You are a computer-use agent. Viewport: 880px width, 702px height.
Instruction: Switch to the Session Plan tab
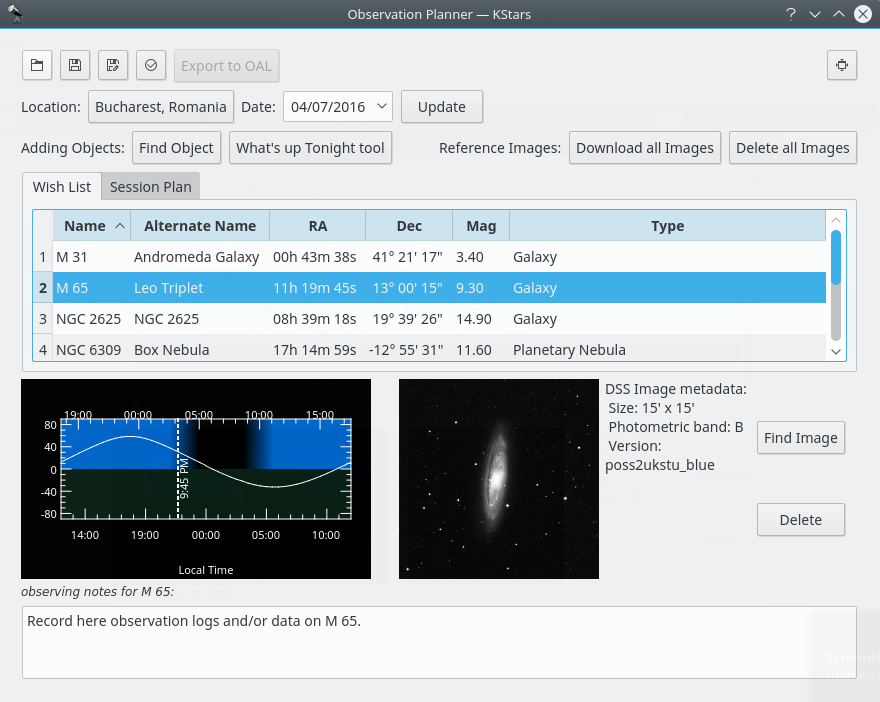pos(150,187)
